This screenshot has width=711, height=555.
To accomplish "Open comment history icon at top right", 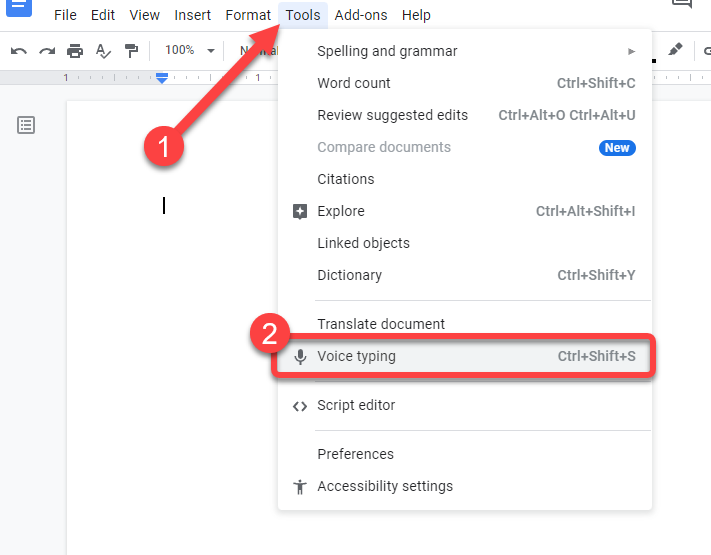I will click(682, 5).
